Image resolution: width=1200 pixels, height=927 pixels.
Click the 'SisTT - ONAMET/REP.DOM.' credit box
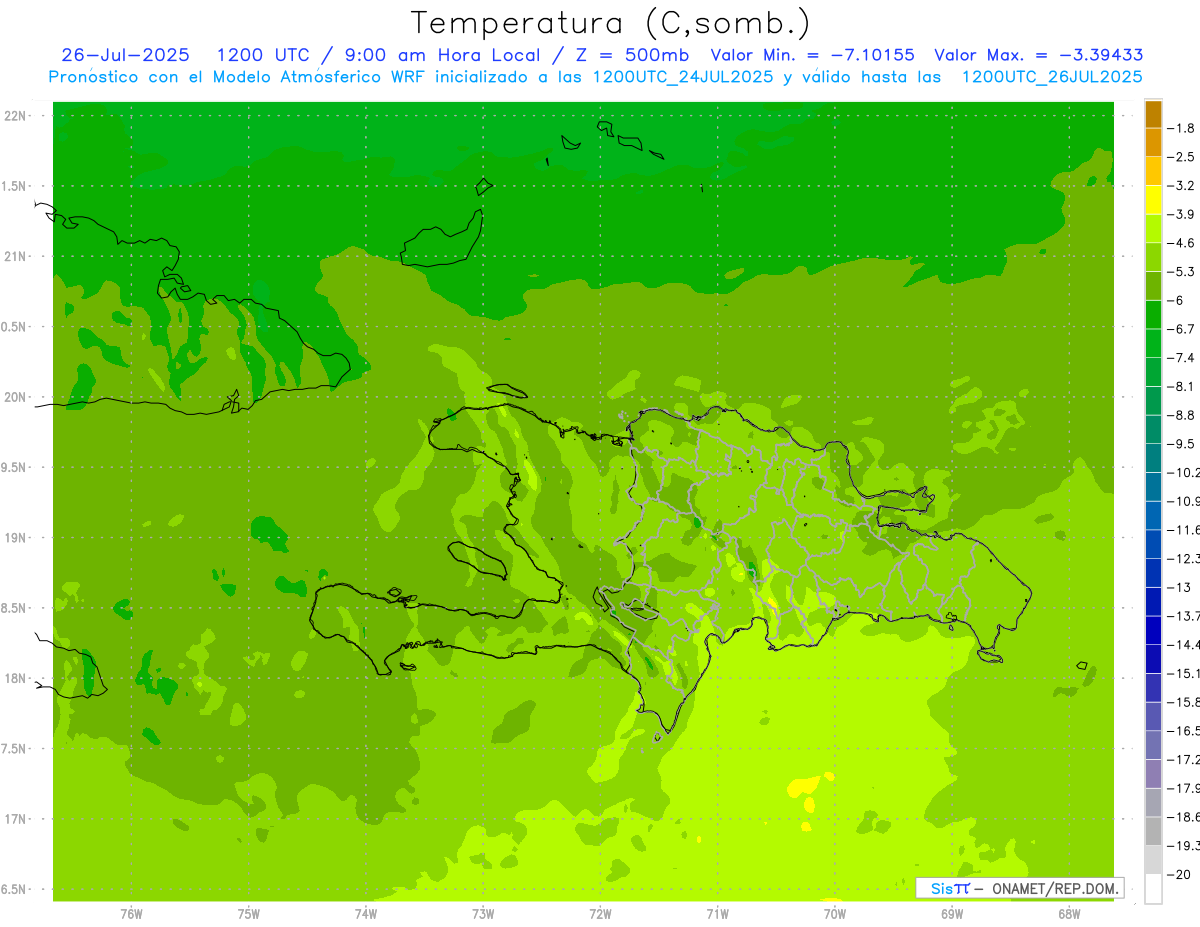[1019, 888]
